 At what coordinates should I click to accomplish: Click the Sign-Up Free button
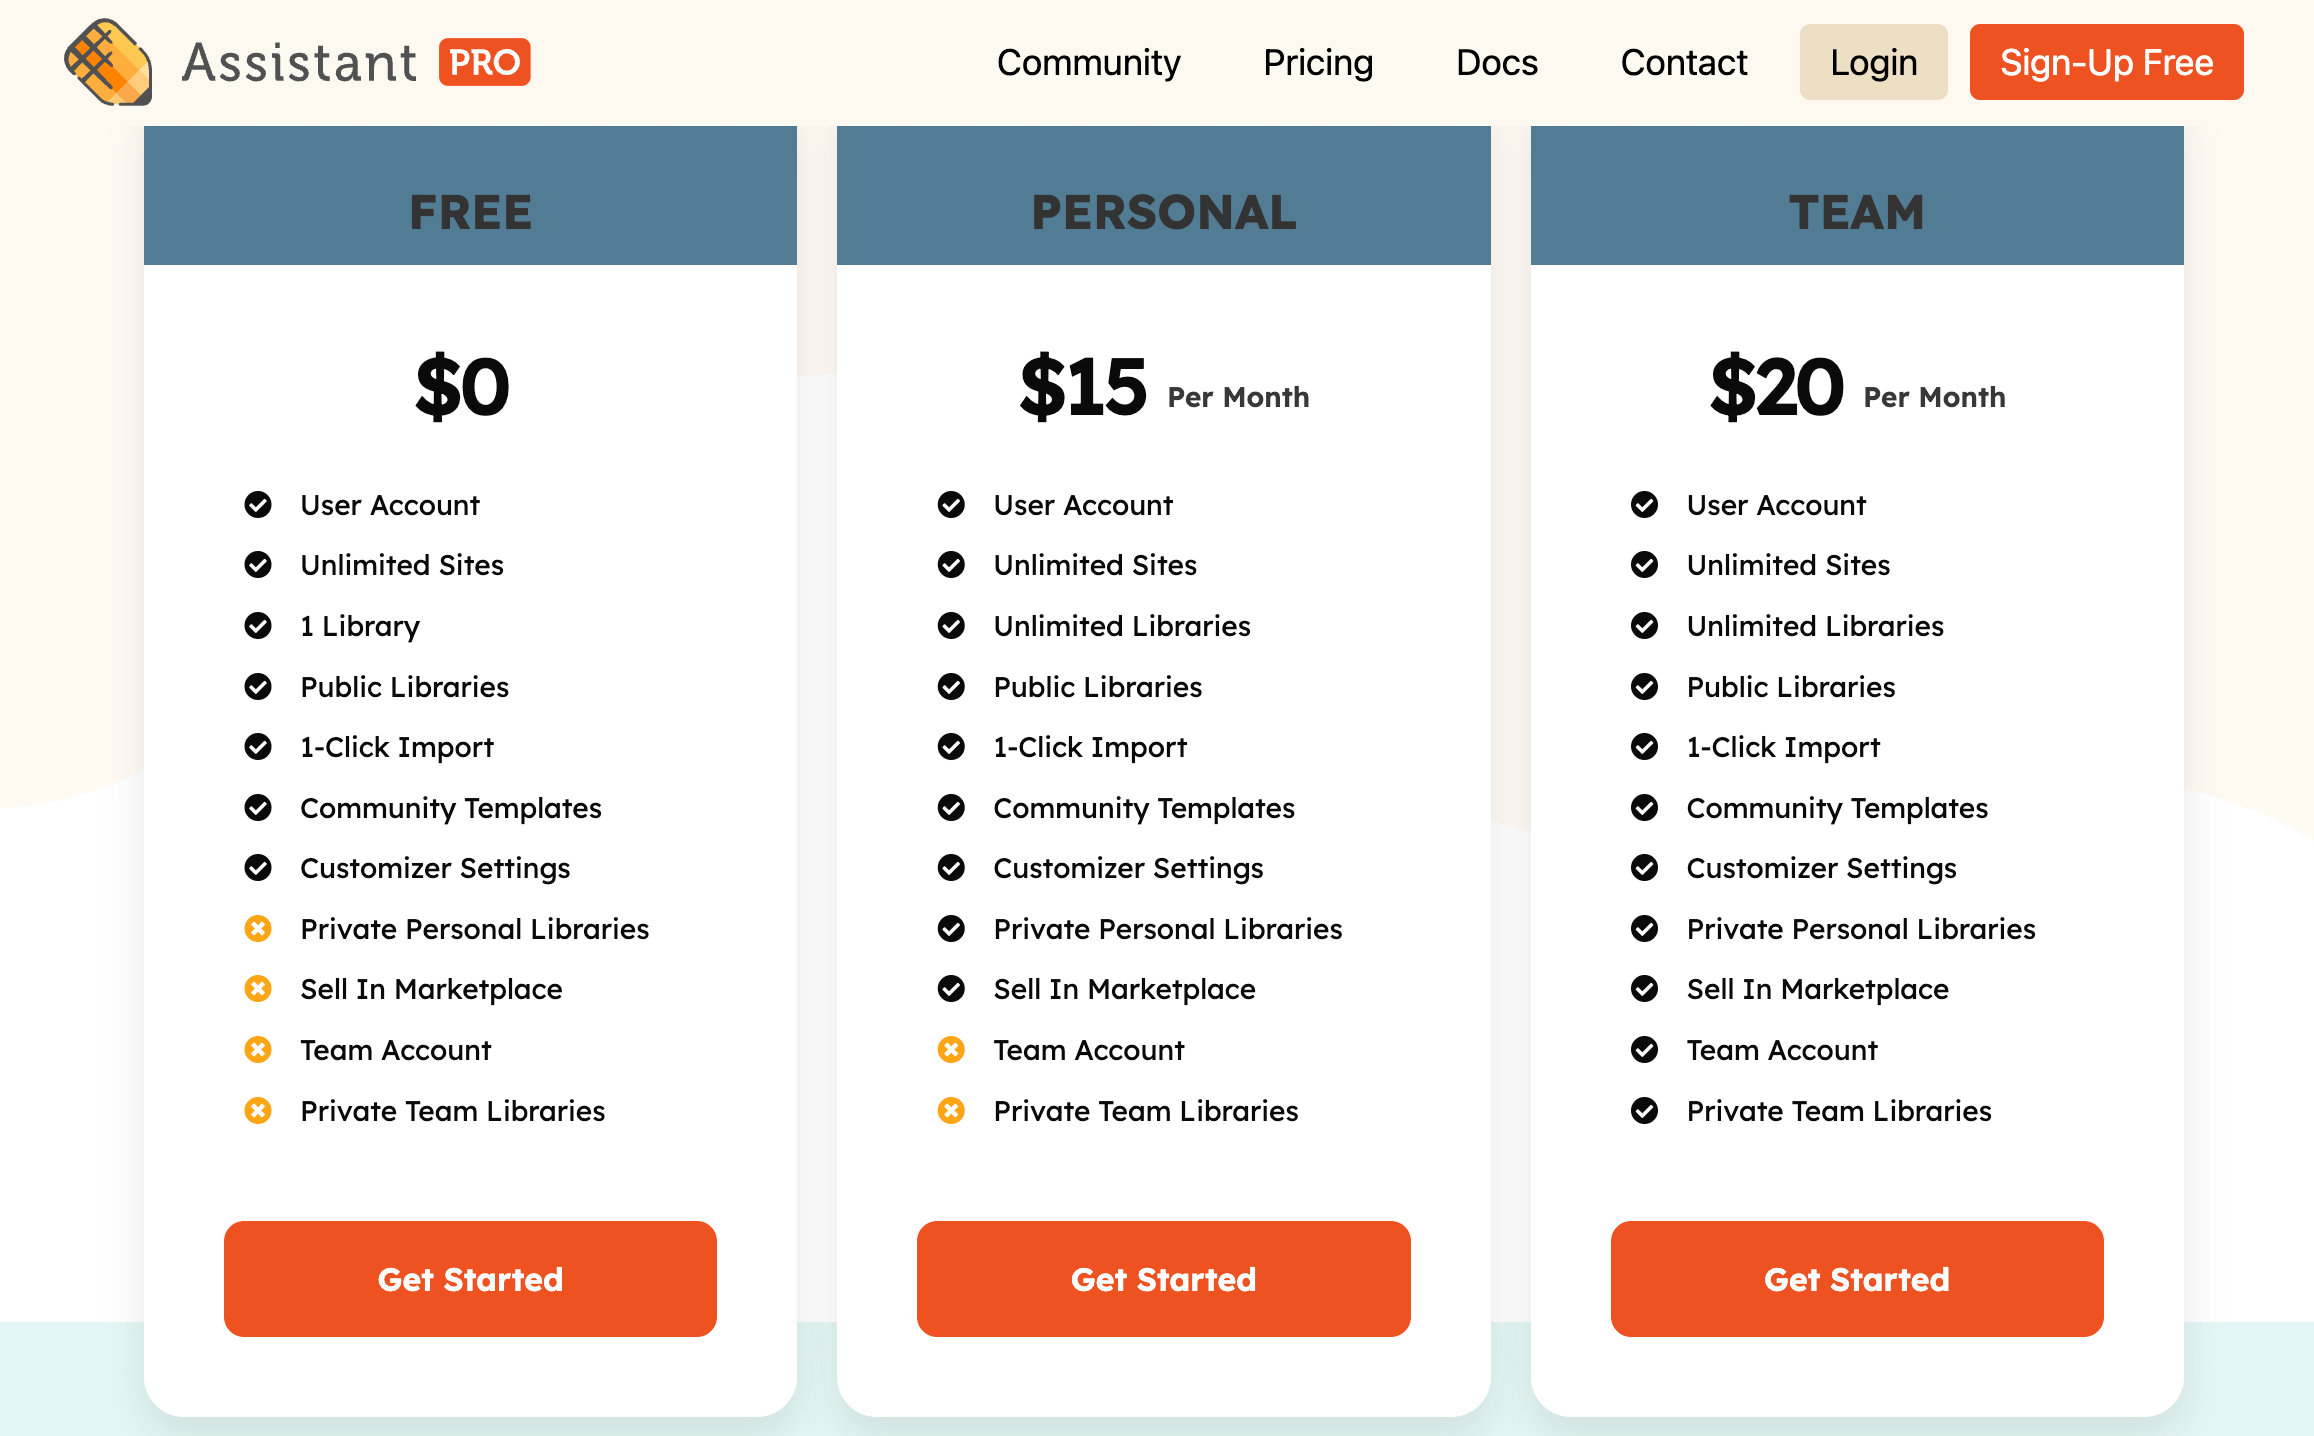click(x=2106, y=62)
